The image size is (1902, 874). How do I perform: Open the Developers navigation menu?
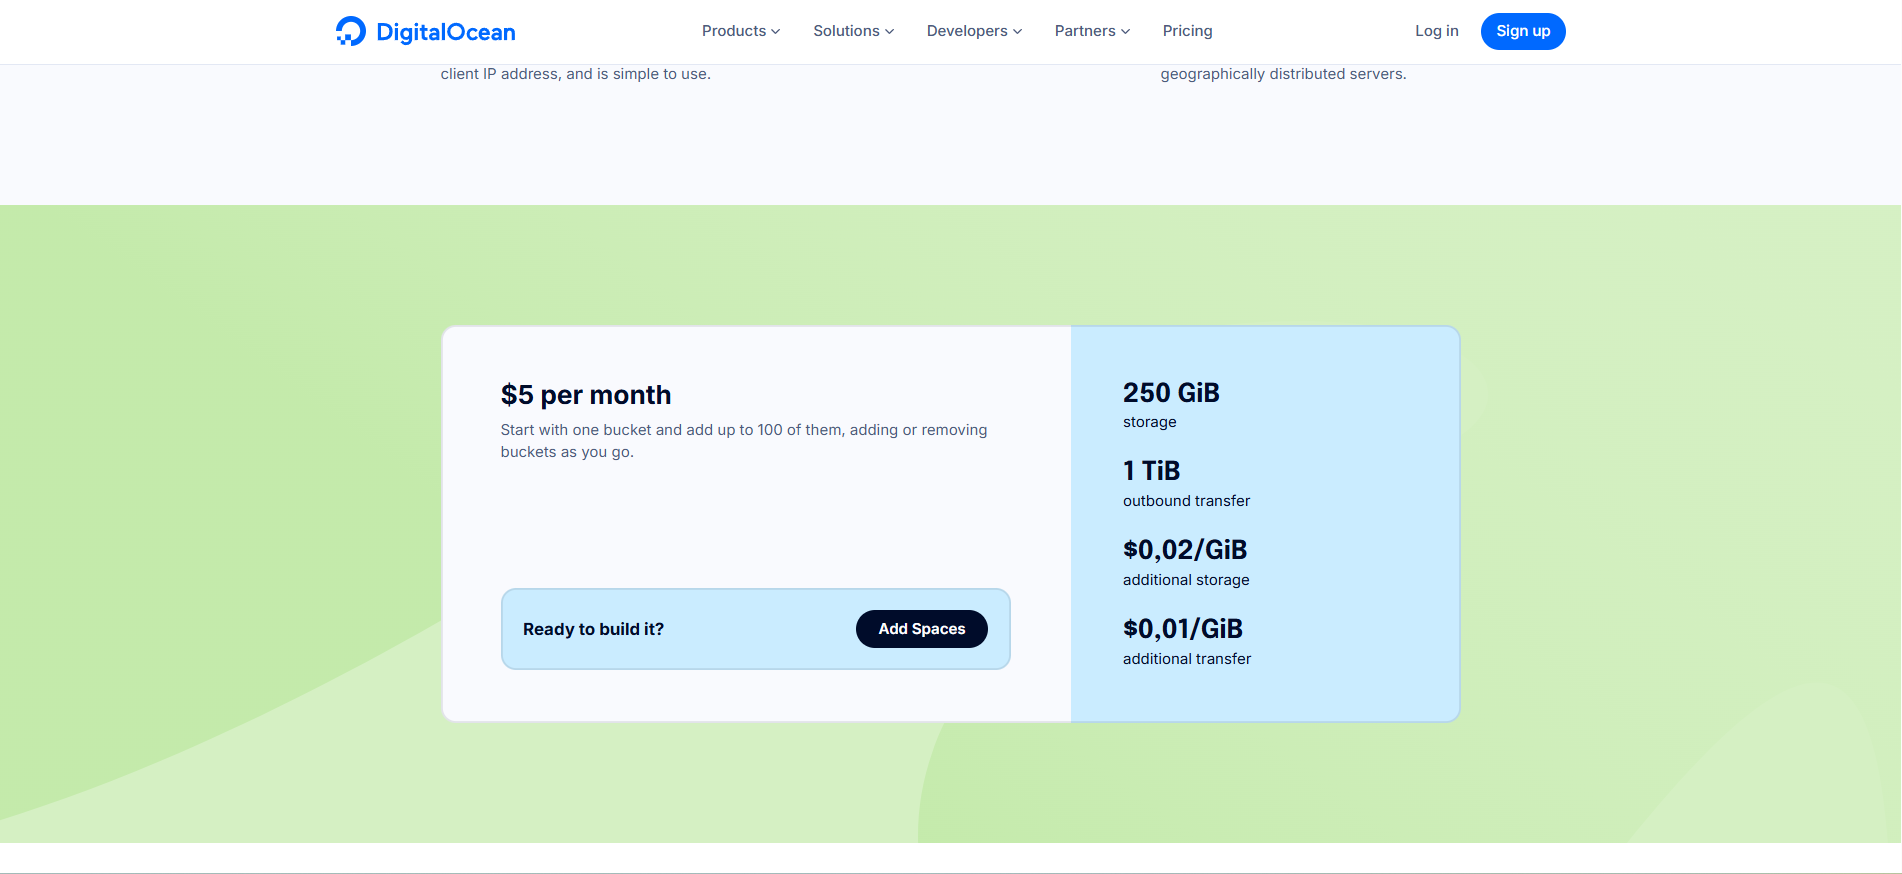966,31
